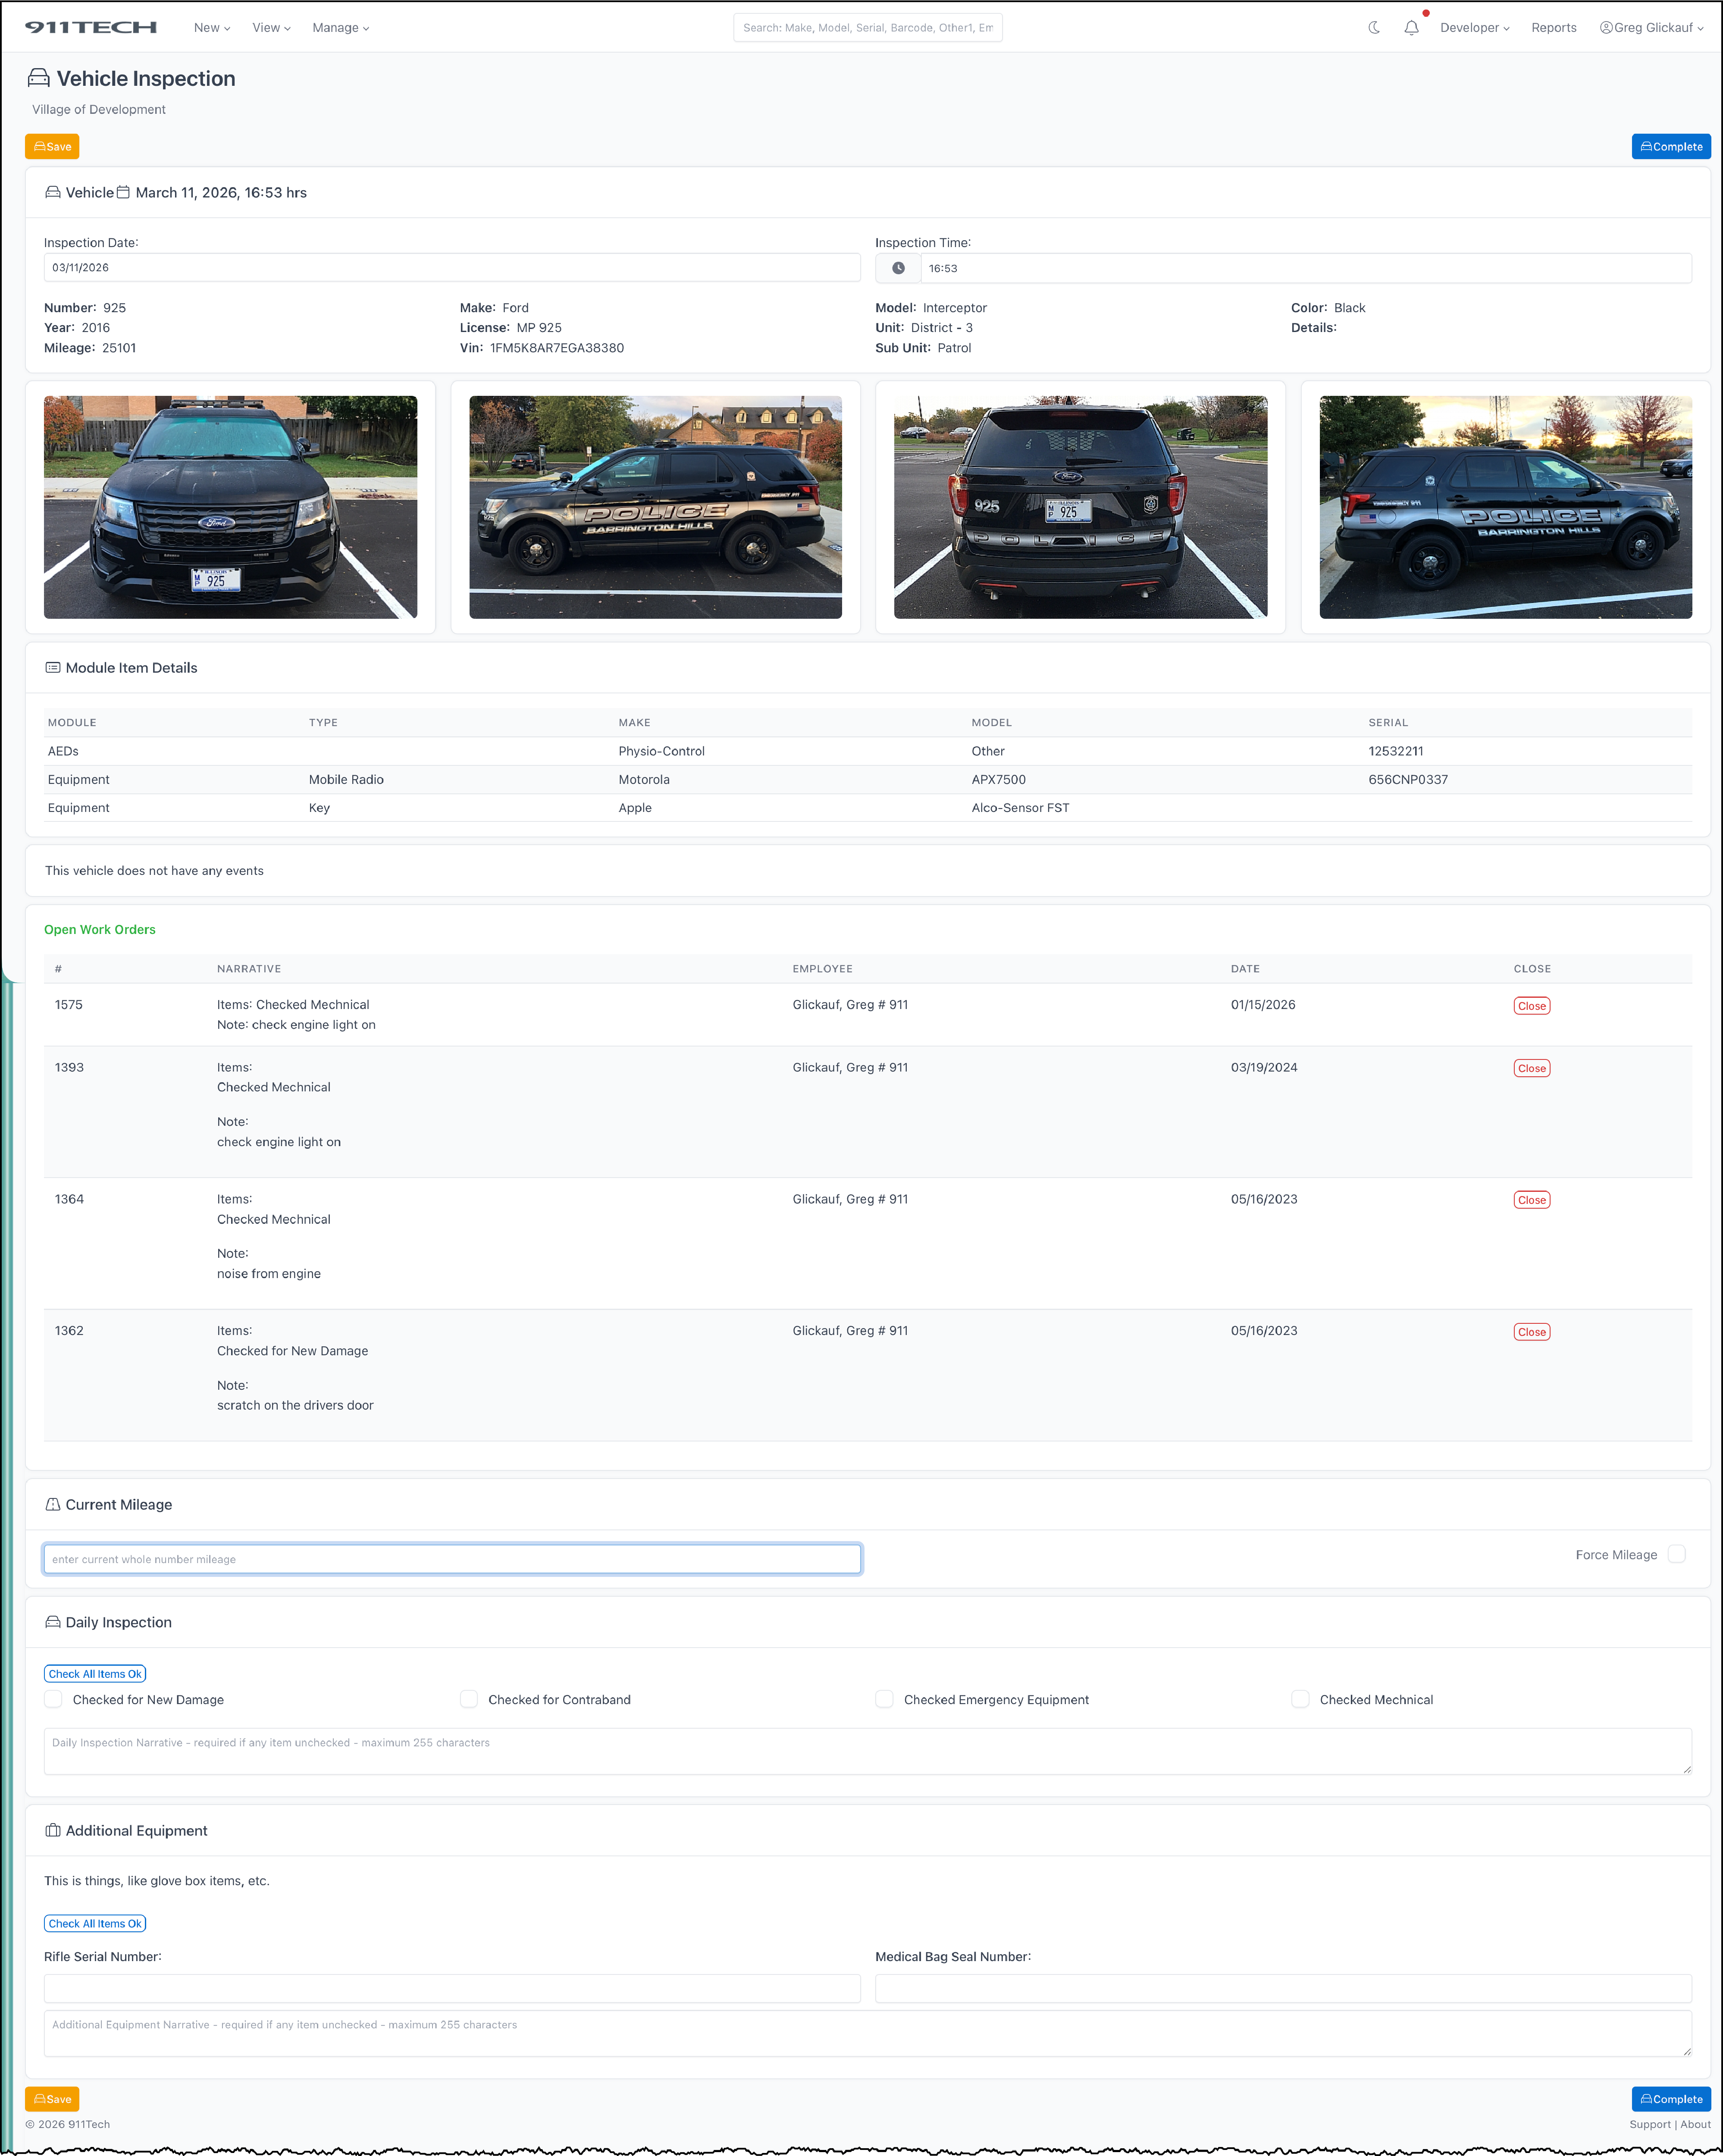Click the clock icon beside Inspection Time

pyautogui.click(x=898, y=268)
